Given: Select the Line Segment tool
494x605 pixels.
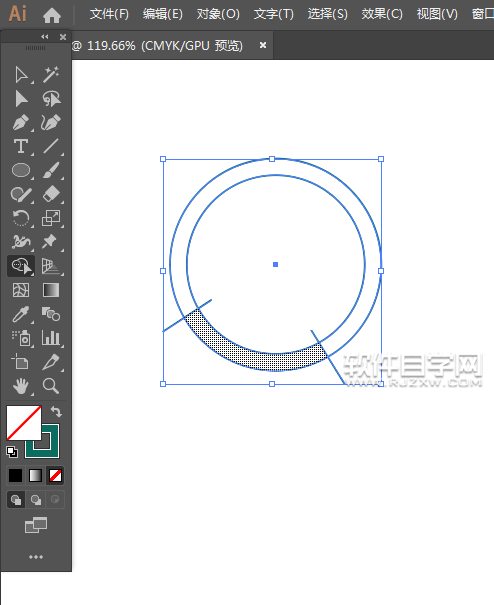Looking at the screenshot, I should pyautogui.click(x=51, y=147).
